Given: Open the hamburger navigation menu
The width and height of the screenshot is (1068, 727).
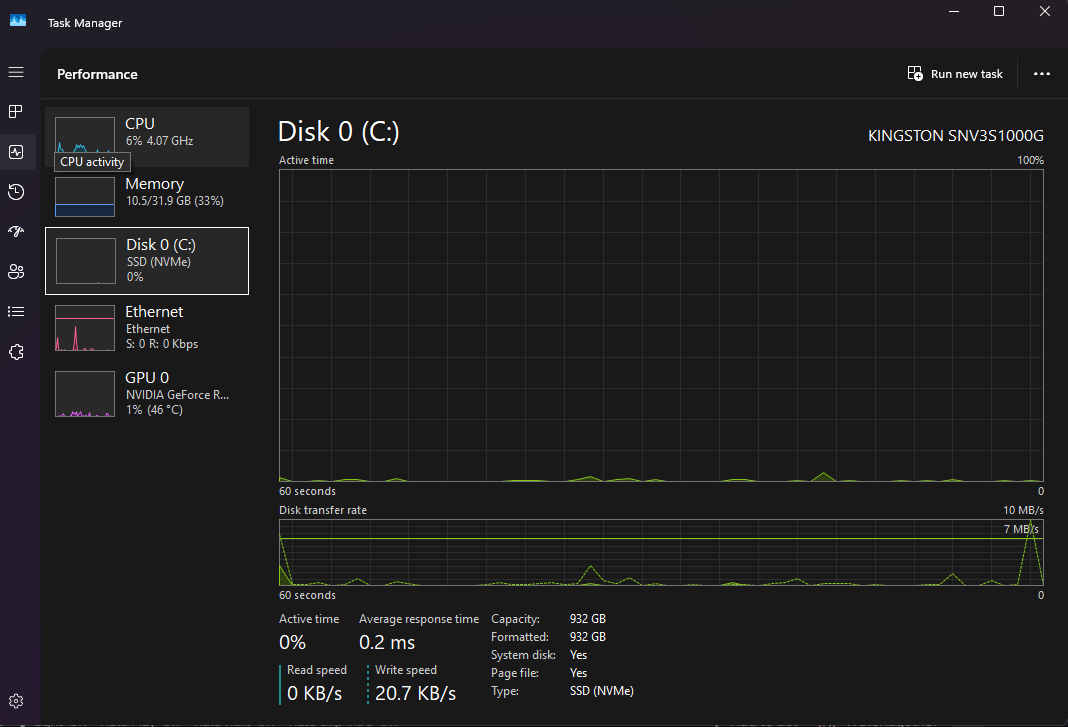Looking at the screenshot, I should tap(16, 72).
